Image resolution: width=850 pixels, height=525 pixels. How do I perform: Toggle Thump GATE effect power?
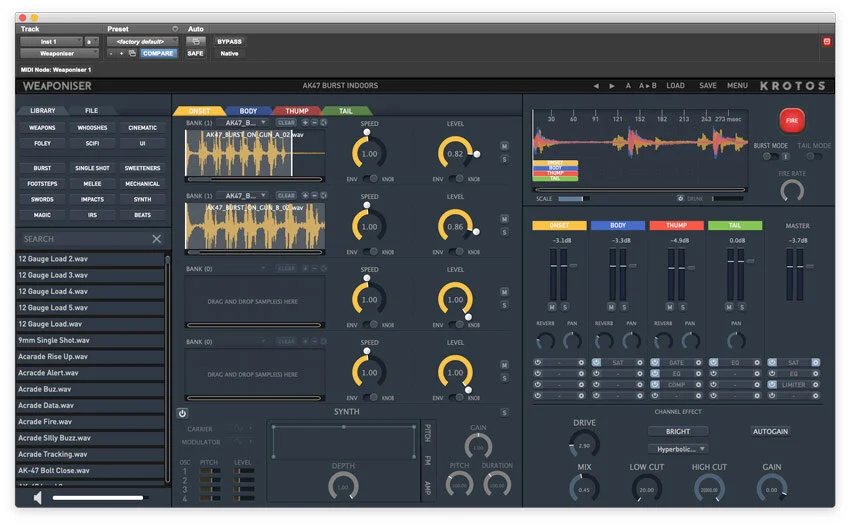point(655,362)
